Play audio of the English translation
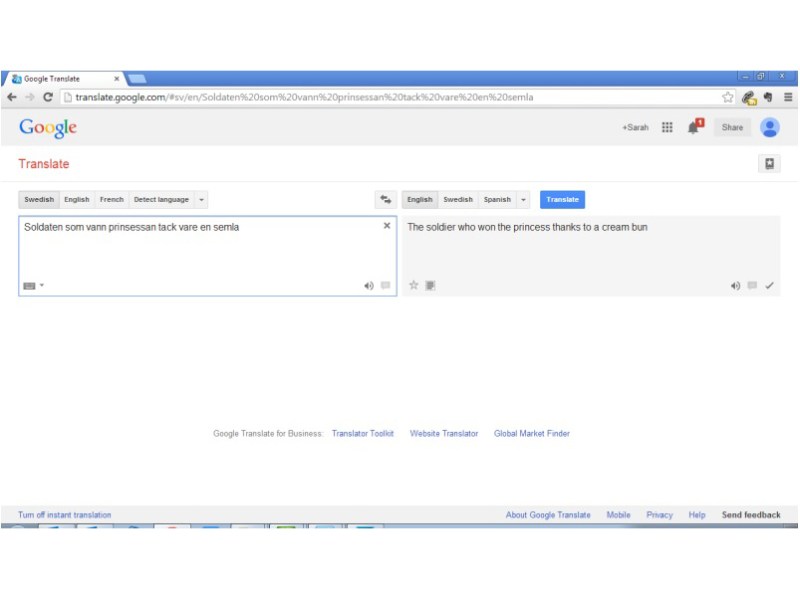Screen dimensions: 800x599 [736, 286]
